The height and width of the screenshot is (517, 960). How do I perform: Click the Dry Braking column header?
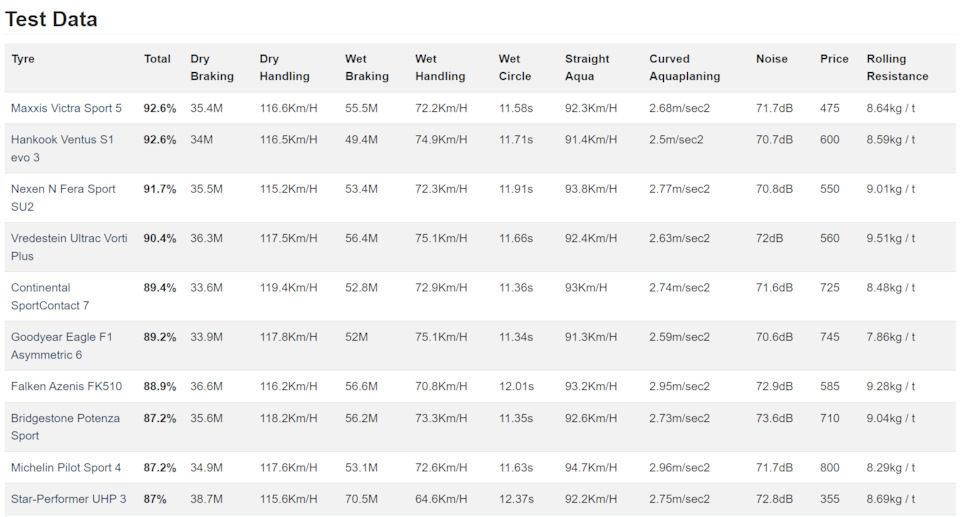[x=212, y=67]
